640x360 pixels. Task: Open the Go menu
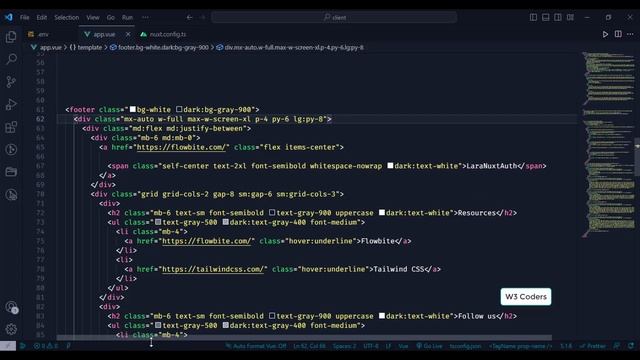pyautogui.click(x=111, y=18)
